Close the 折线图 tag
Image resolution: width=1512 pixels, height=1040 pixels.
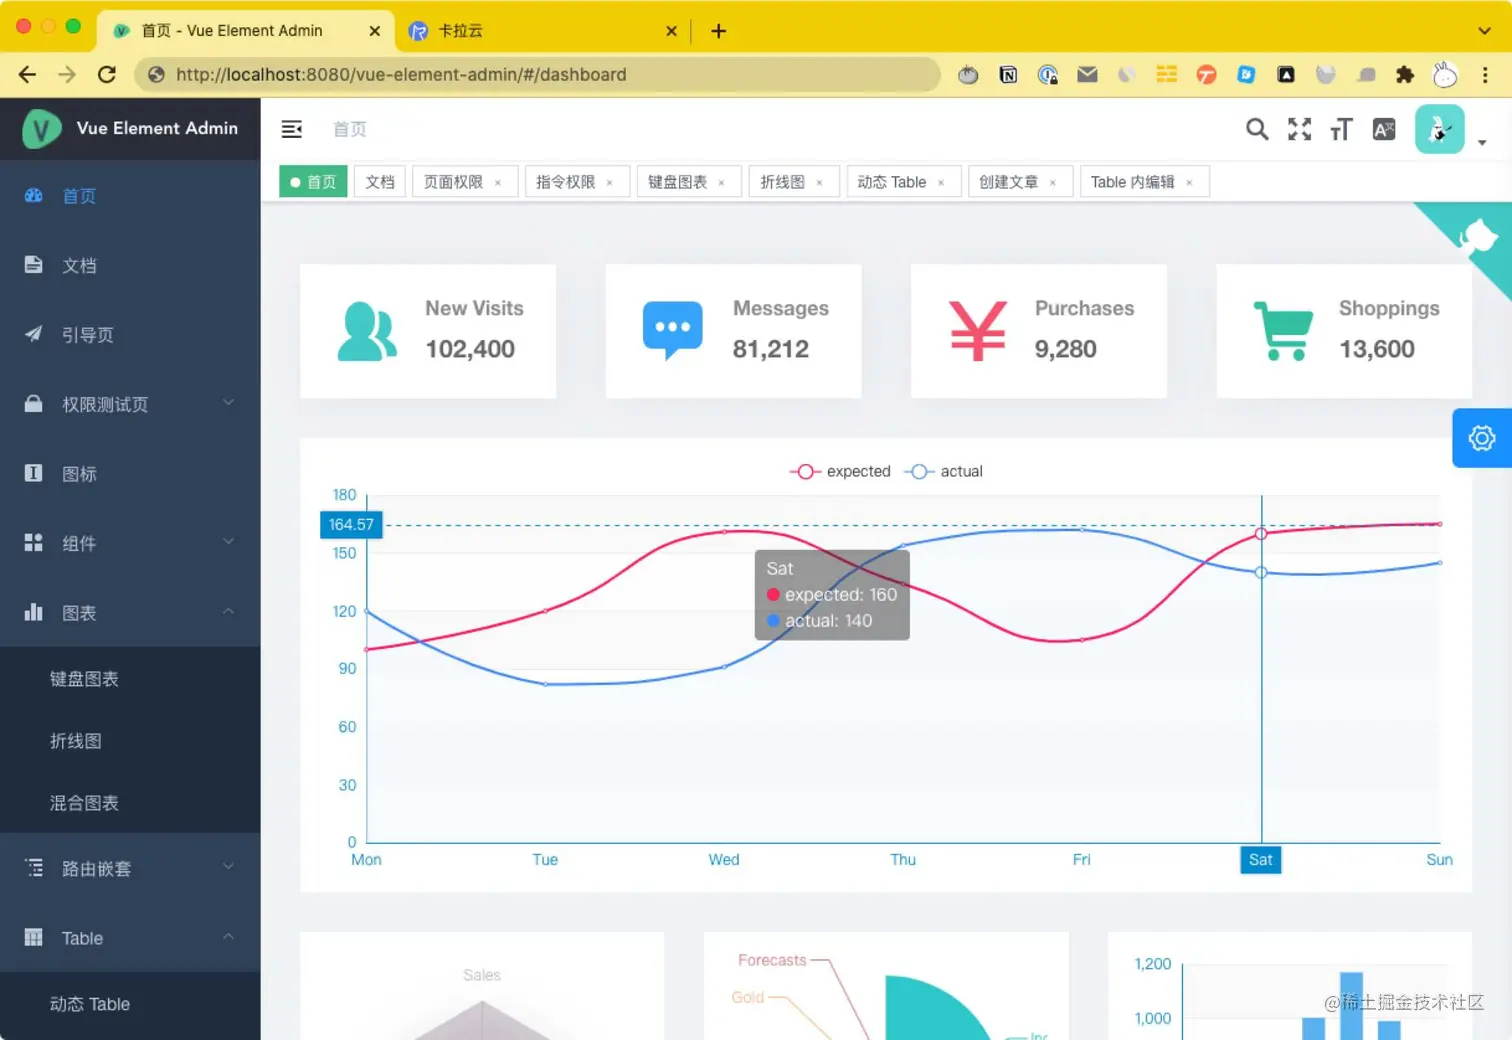point(819,183)
